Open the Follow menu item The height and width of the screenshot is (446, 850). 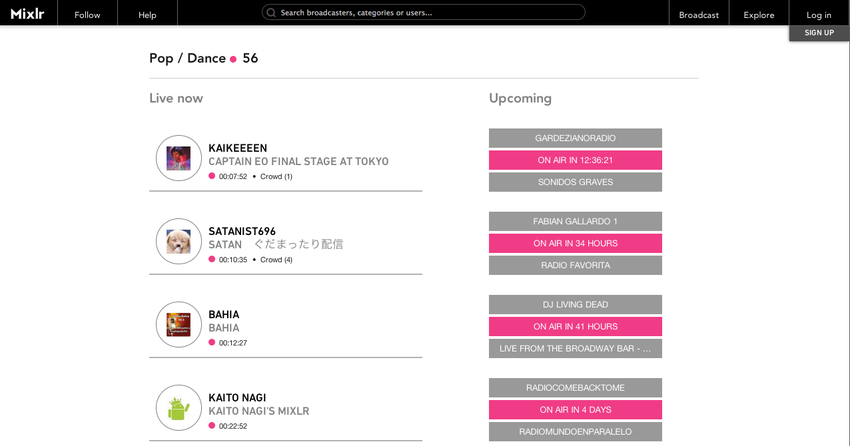[x=87, y=15]
